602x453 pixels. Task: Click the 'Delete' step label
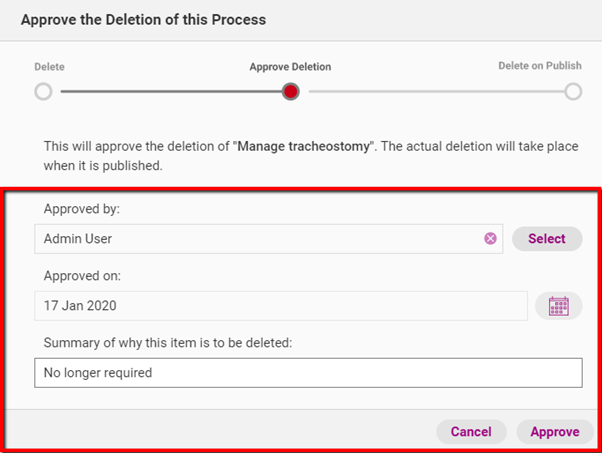50,67
